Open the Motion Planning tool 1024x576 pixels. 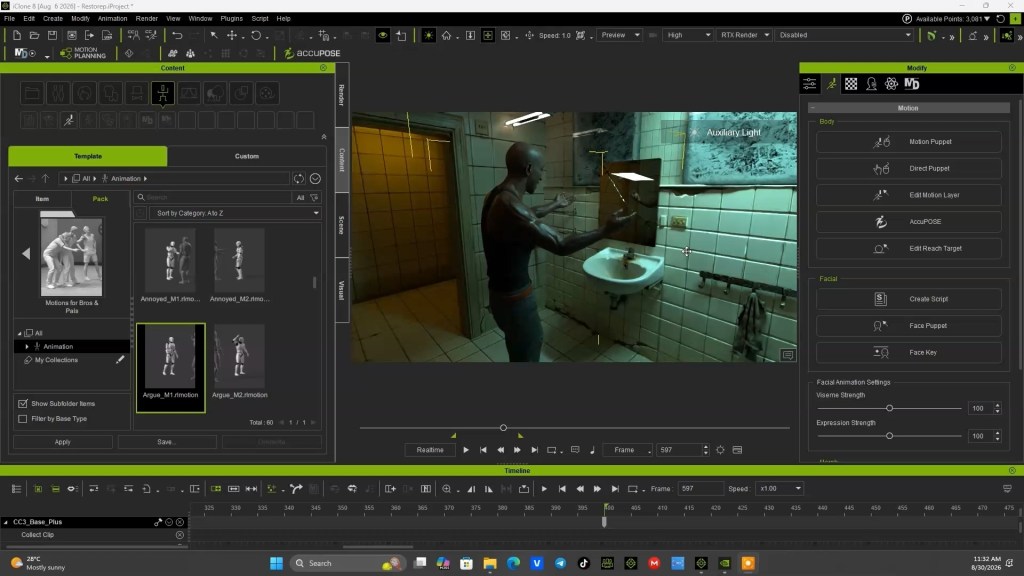(x=83, y=54)
